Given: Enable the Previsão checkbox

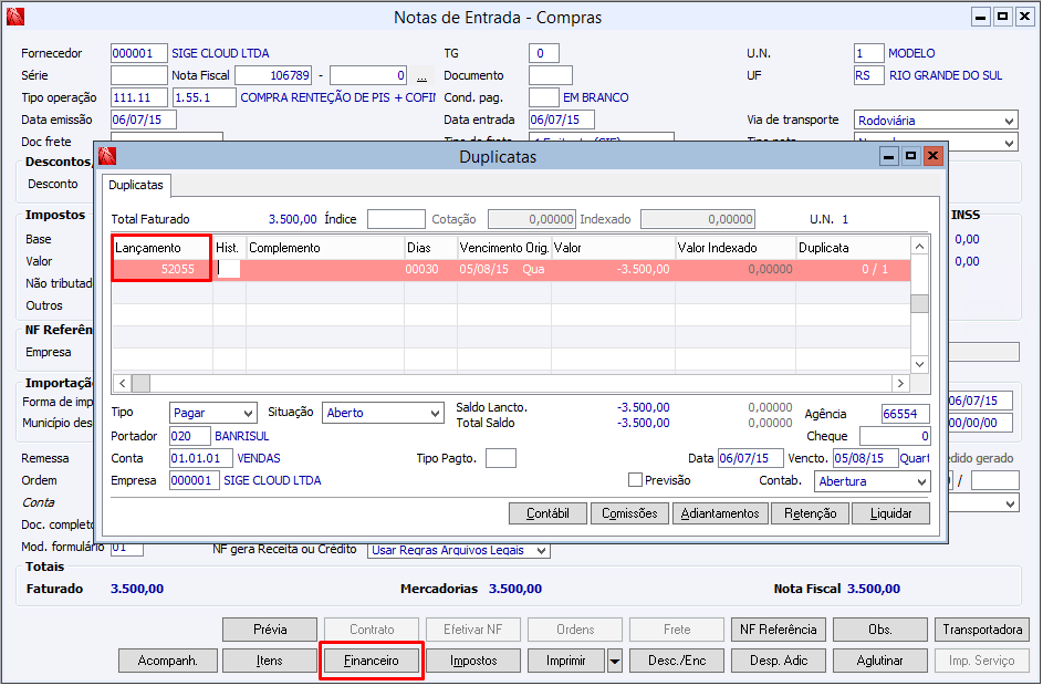Looking at the screenshot, I should tap(635, 480).
